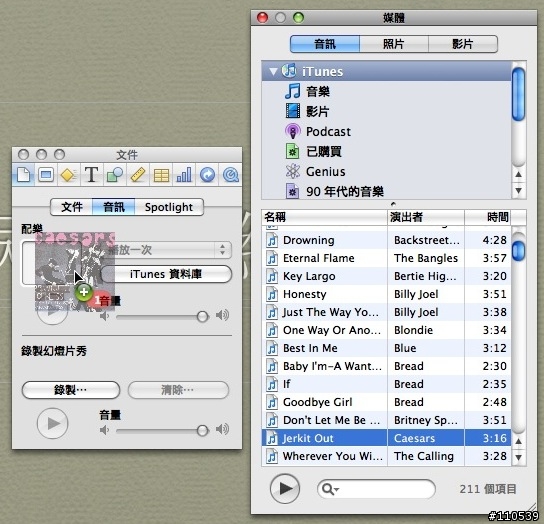
Task: Switch to the Spotlight inspector tab
Action: (169, 207)
